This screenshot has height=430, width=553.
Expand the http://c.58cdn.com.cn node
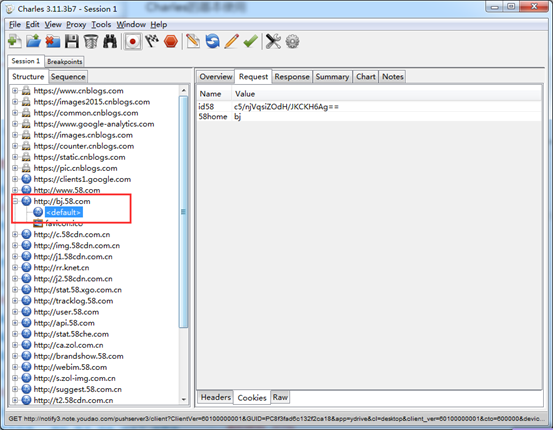point(15,234)
